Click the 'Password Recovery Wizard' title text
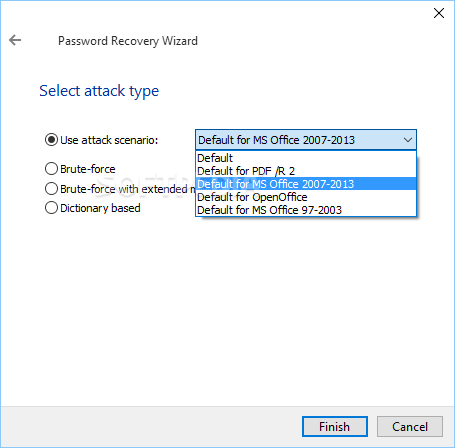The width and height of the screenshot is (455, 448). pos(128,41)
